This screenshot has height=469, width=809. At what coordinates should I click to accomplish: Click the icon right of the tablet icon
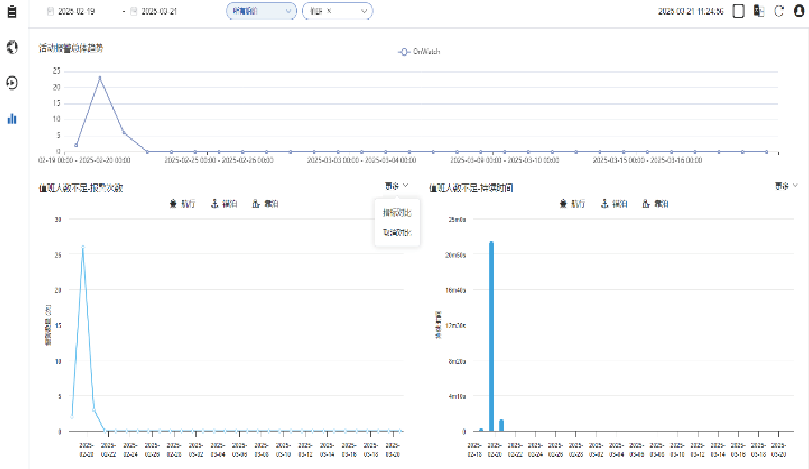[758, 12]
